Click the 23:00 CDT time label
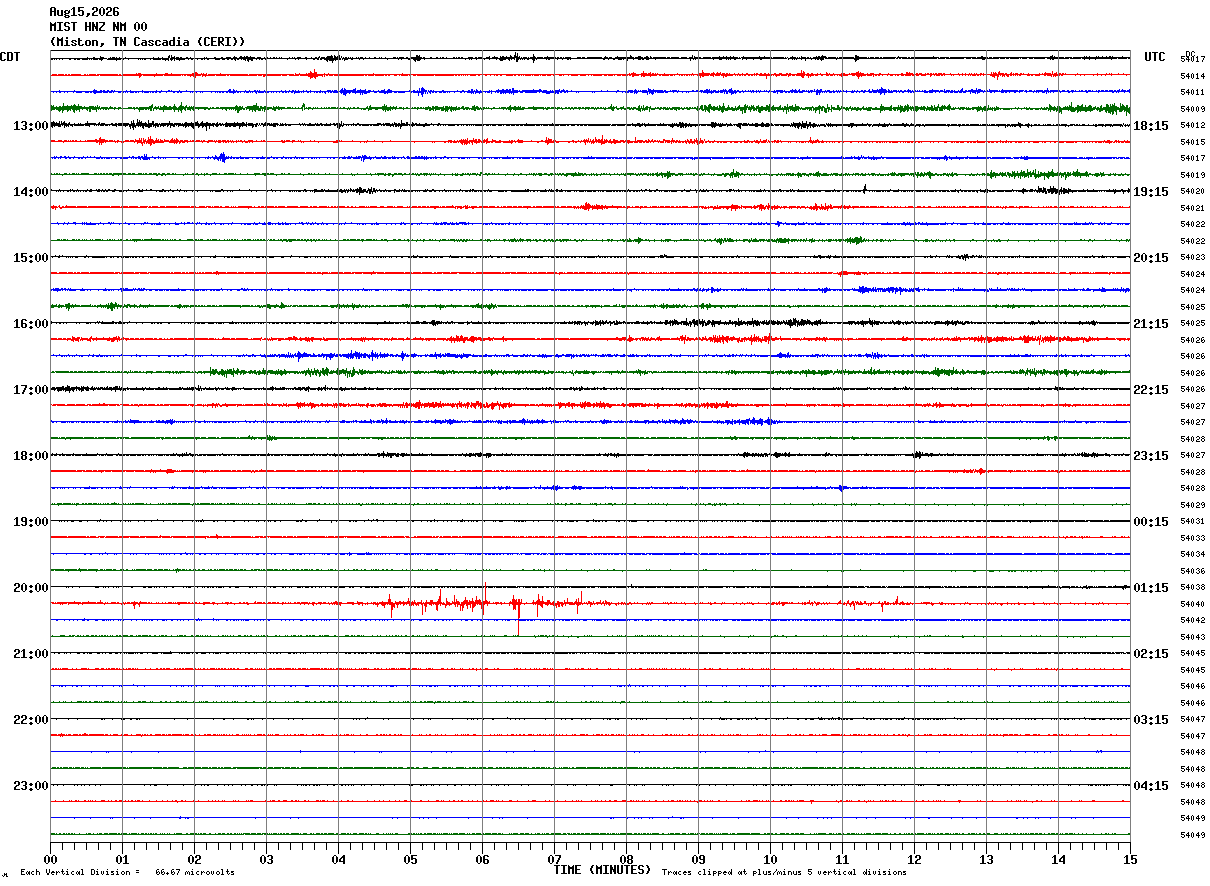The height and width of the screenshot is (886, 1210). point(30,786)
